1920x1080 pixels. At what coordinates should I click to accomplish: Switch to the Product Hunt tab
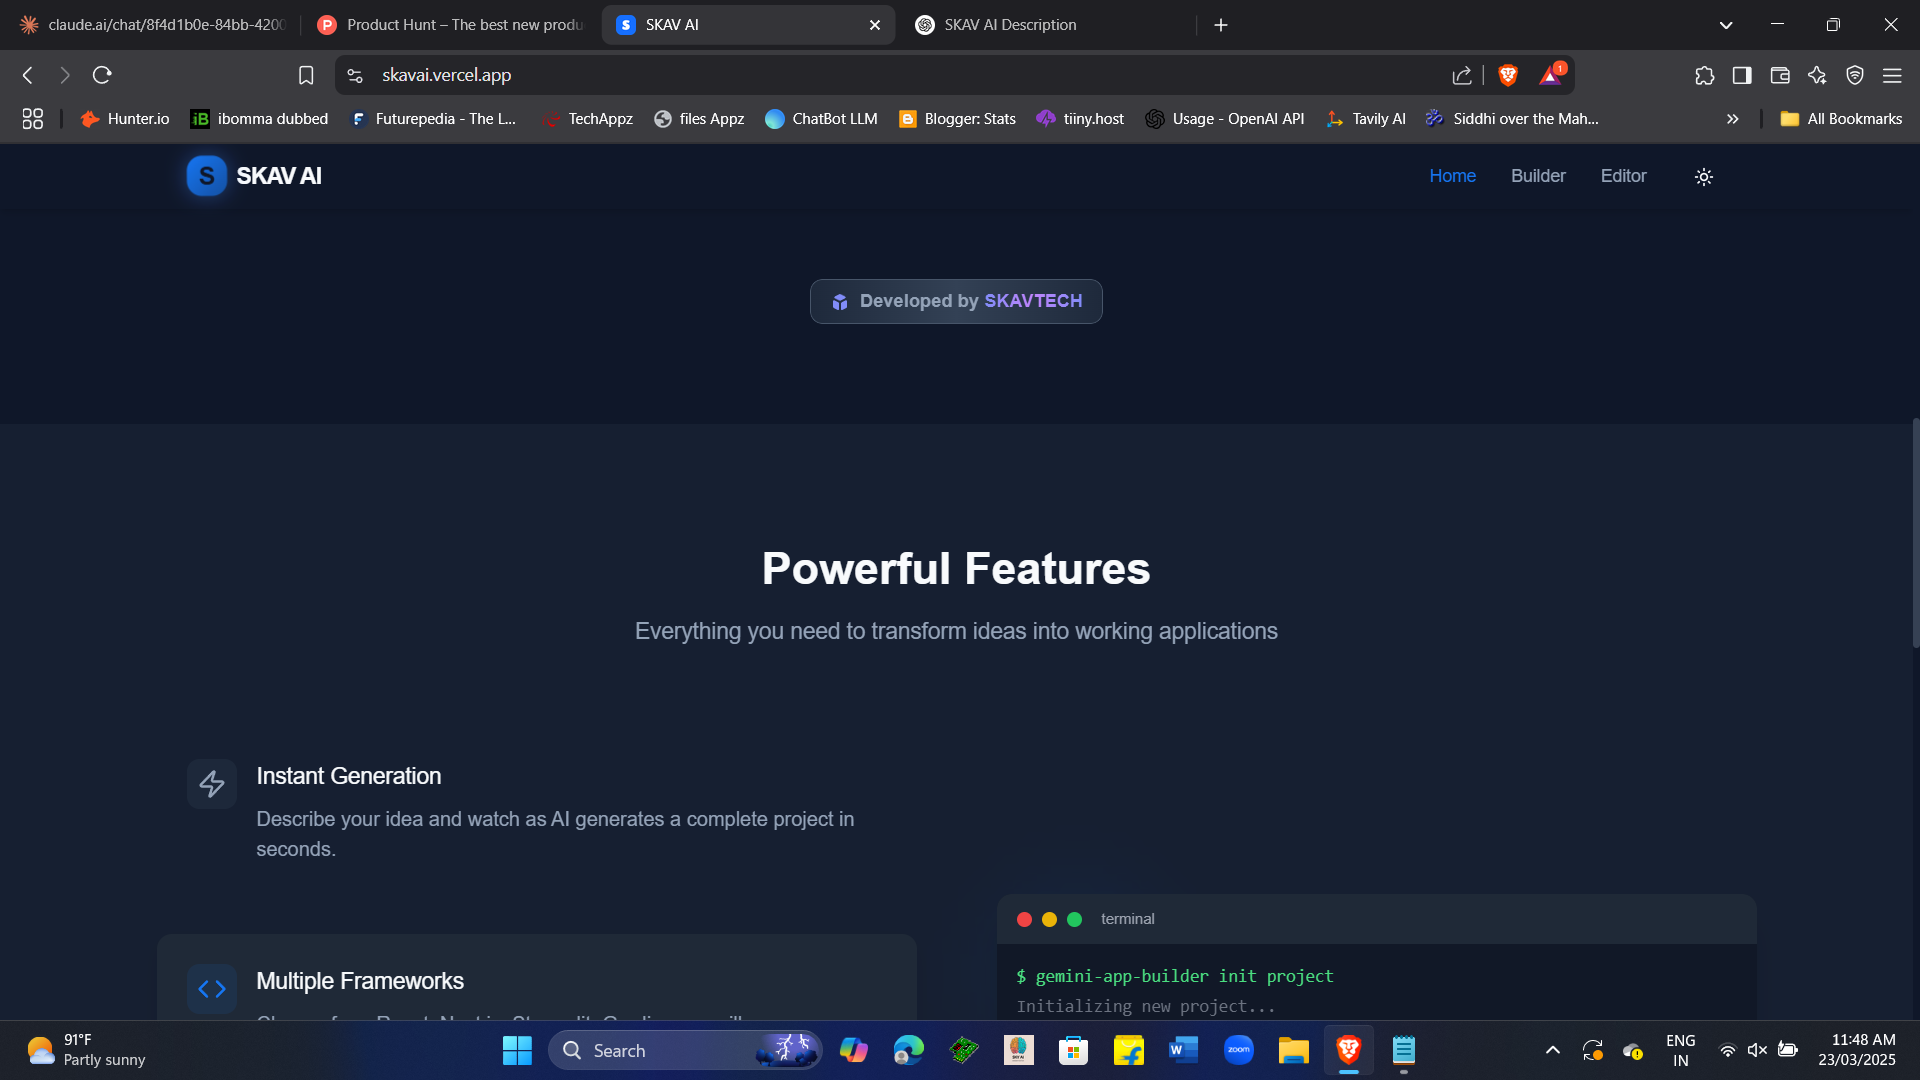tap(450, 25)
